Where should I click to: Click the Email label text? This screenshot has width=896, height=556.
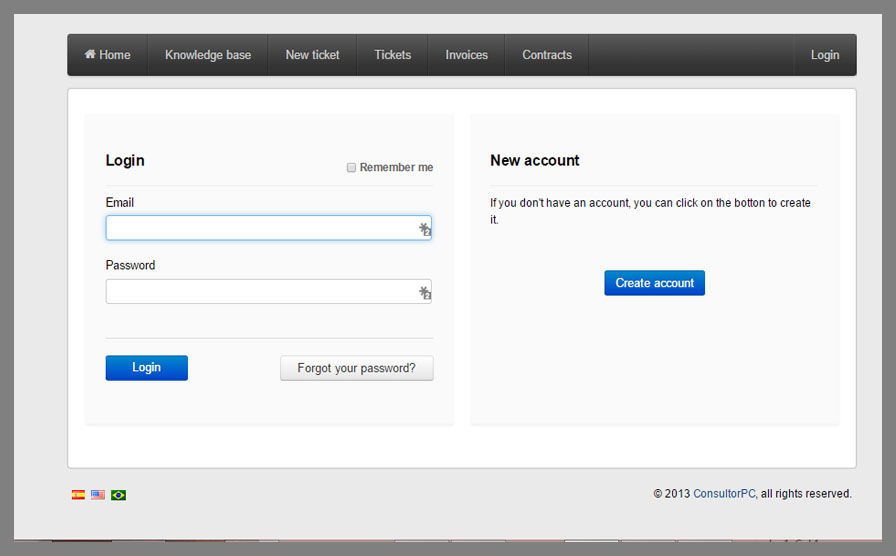[x=119, y=202]
